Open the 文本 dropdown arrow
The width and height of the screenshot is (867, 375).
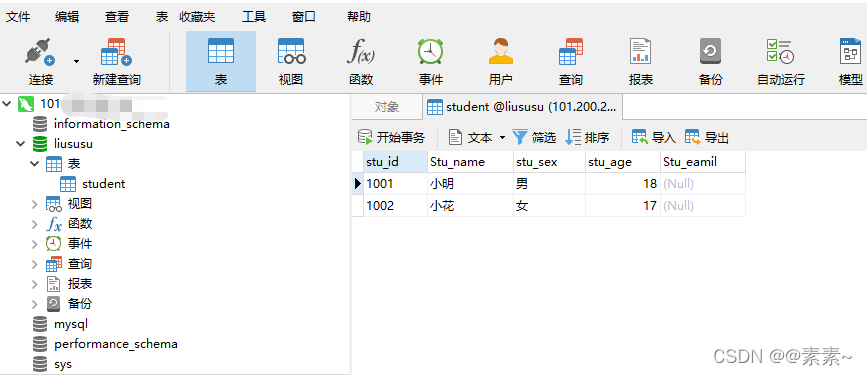coord(502,137)
